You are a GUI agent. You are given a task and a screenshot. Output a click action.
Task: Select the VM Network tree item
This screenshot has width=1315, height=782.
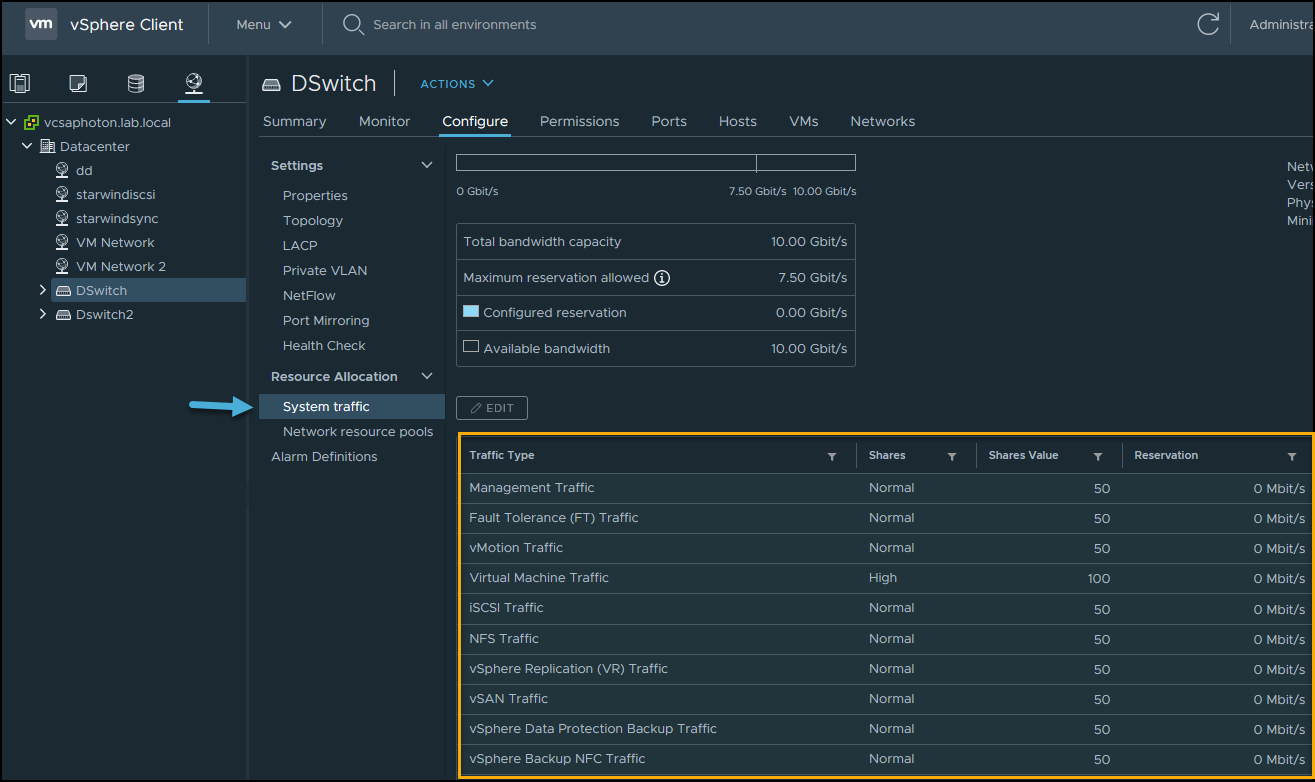(x=115, y=242)
